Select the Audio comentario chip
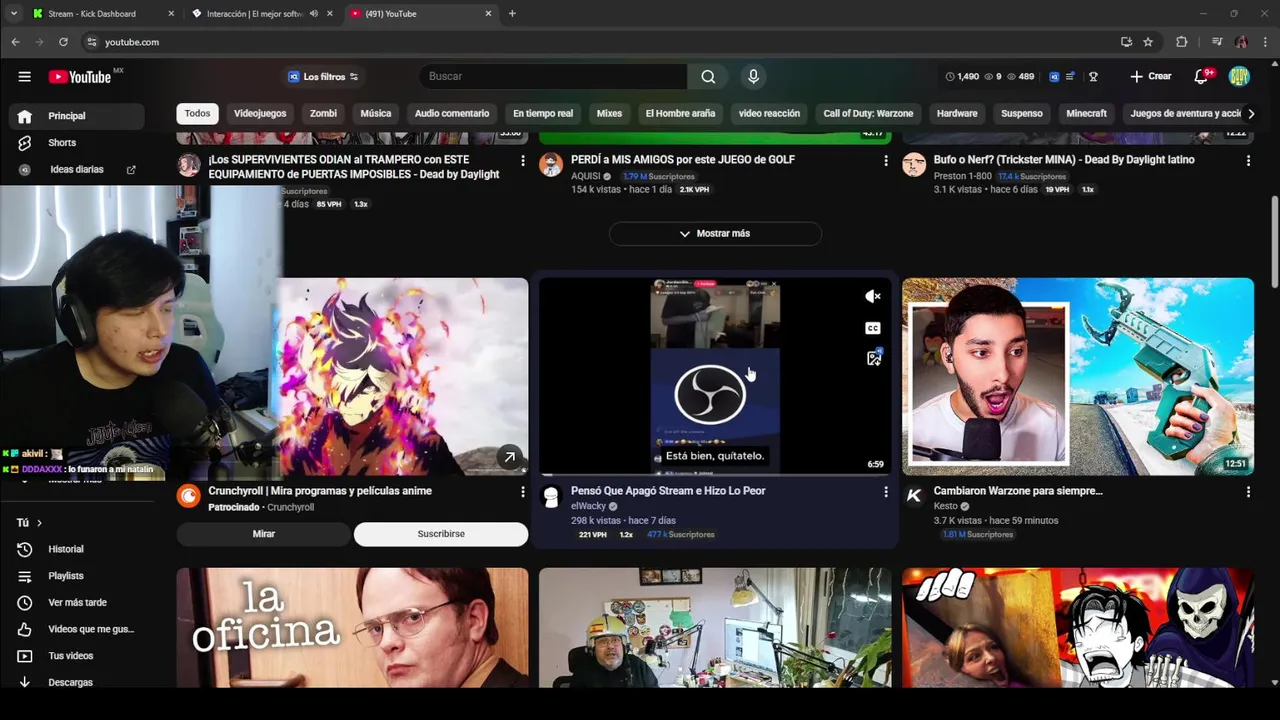Viewport: 1280px width, 720px height. click(452, 114)
